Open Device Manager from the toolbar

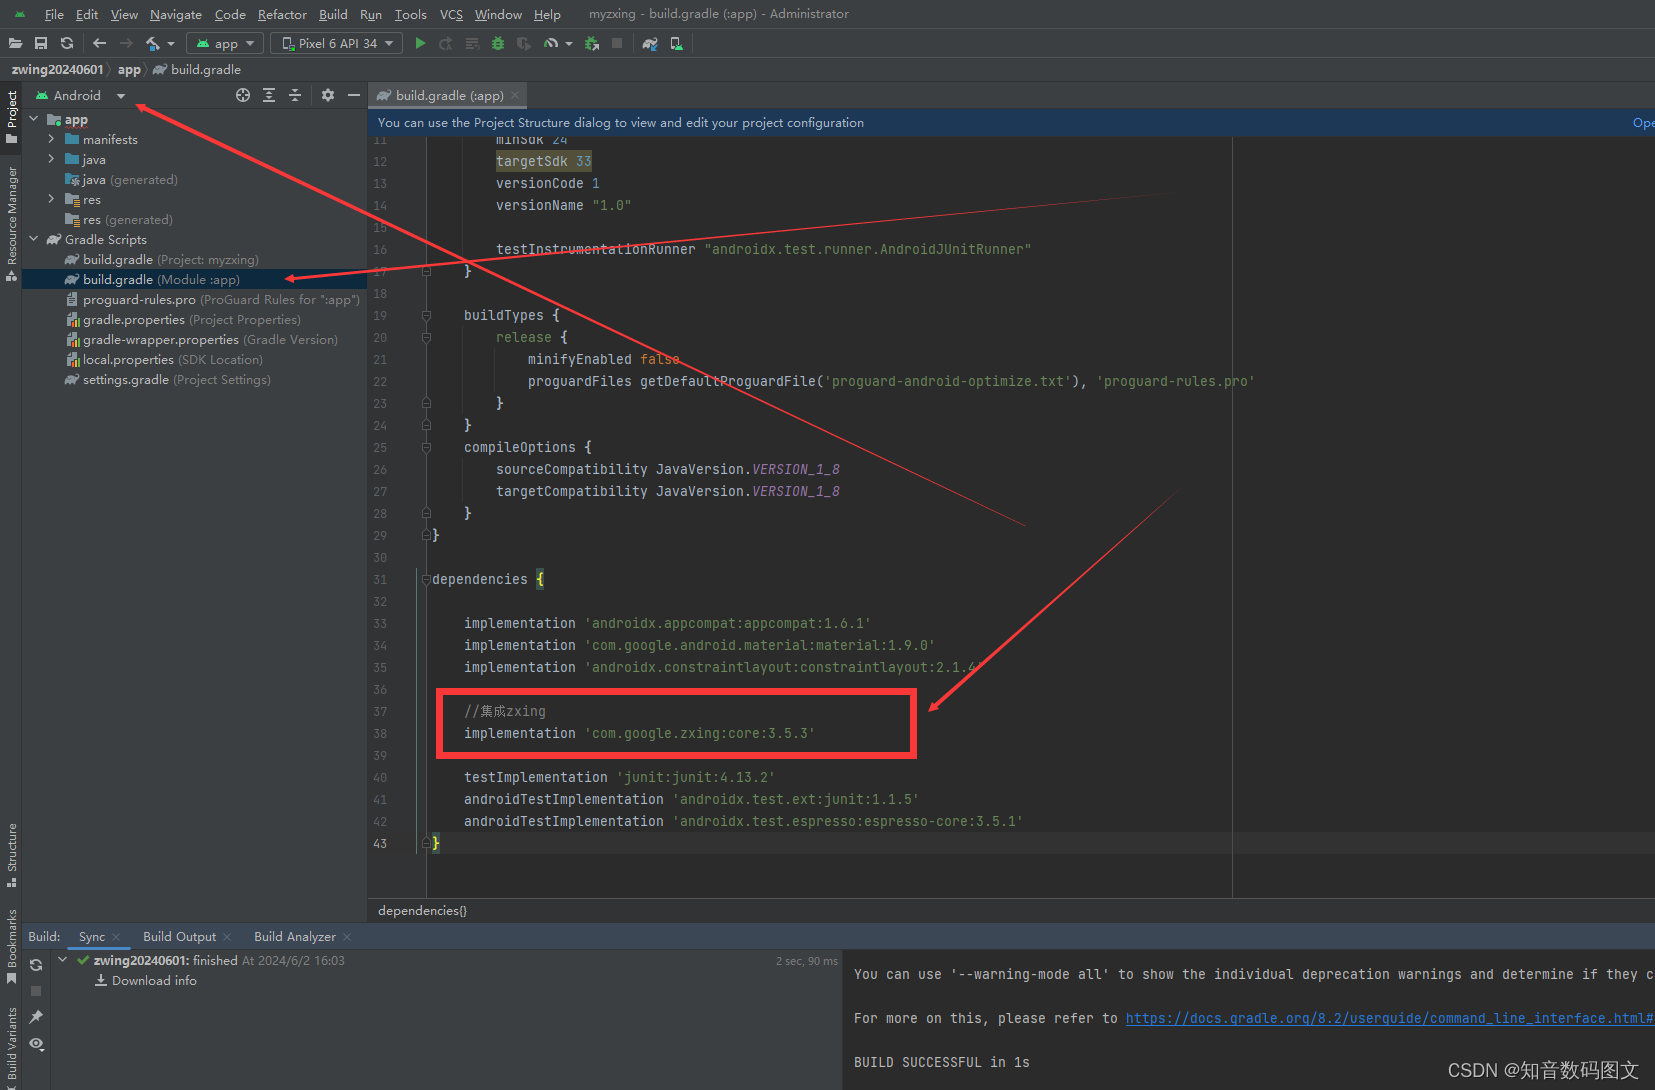(x=676, y=43)
